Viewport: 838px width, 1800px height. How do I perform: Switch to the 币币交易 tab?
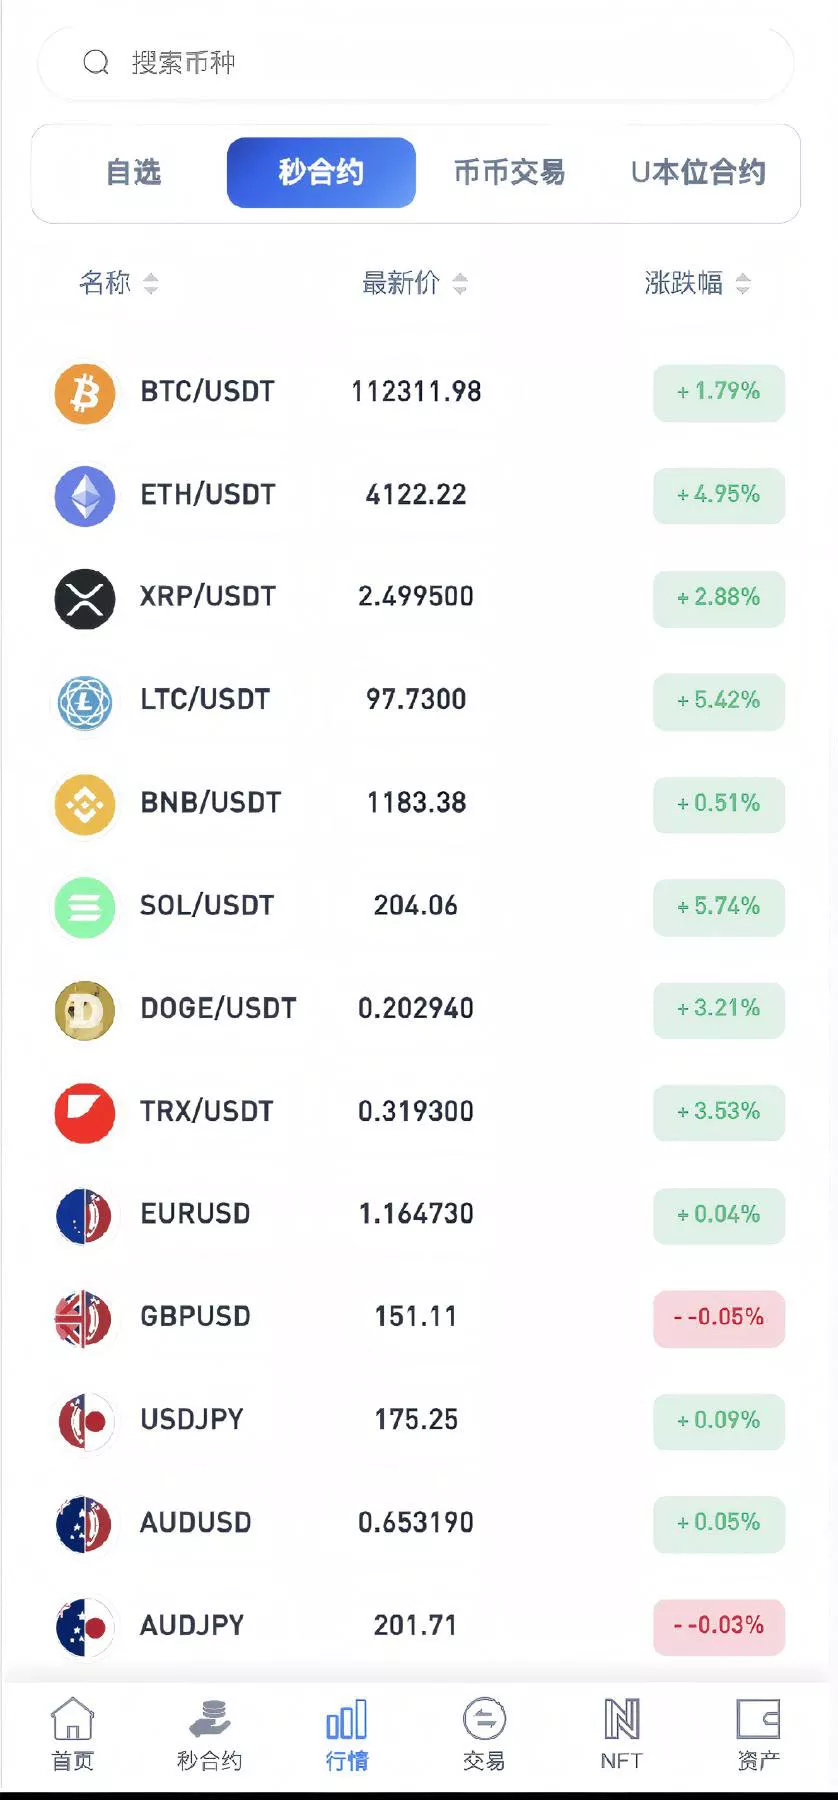pos(509,173)
